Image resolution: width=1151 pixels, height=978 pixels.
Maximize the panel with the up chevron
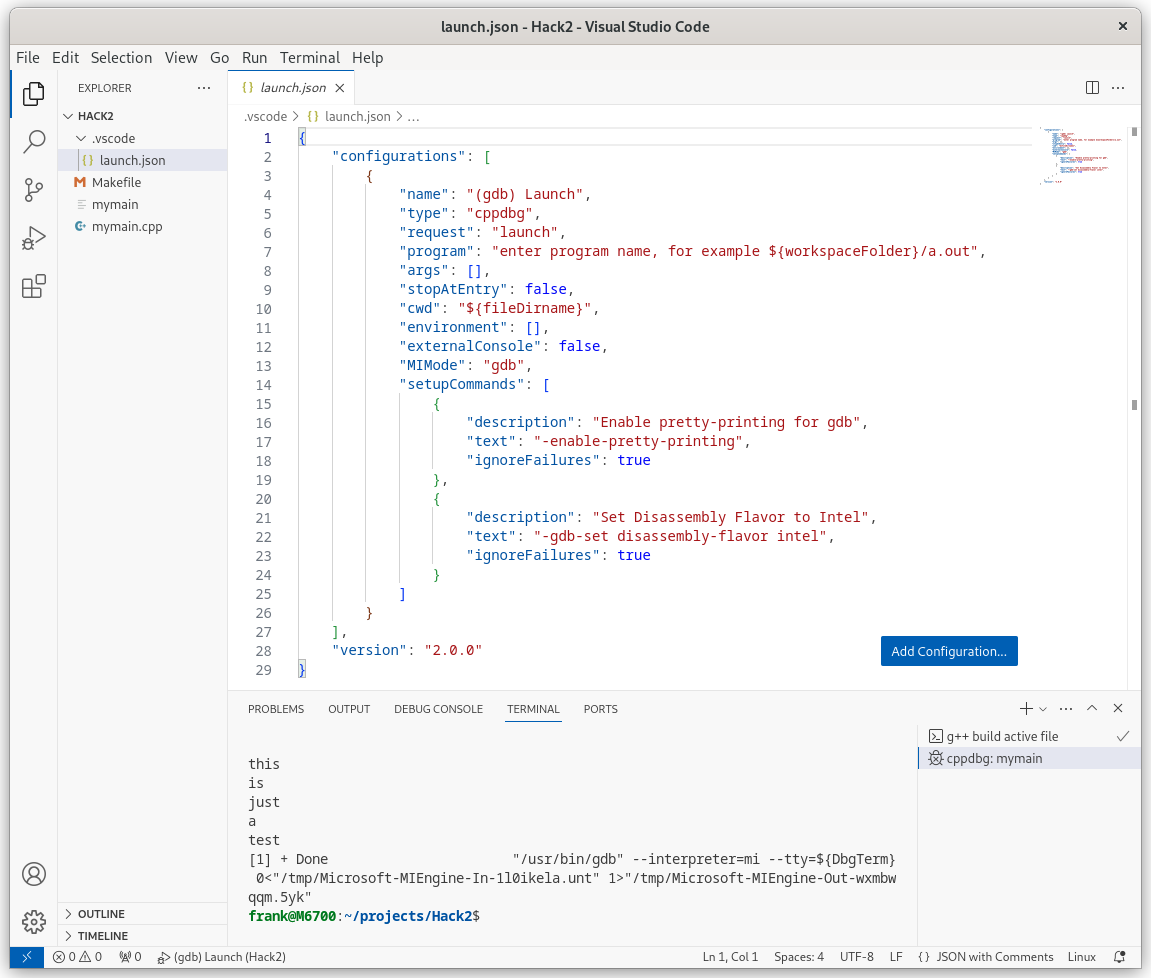[1092, 709]
